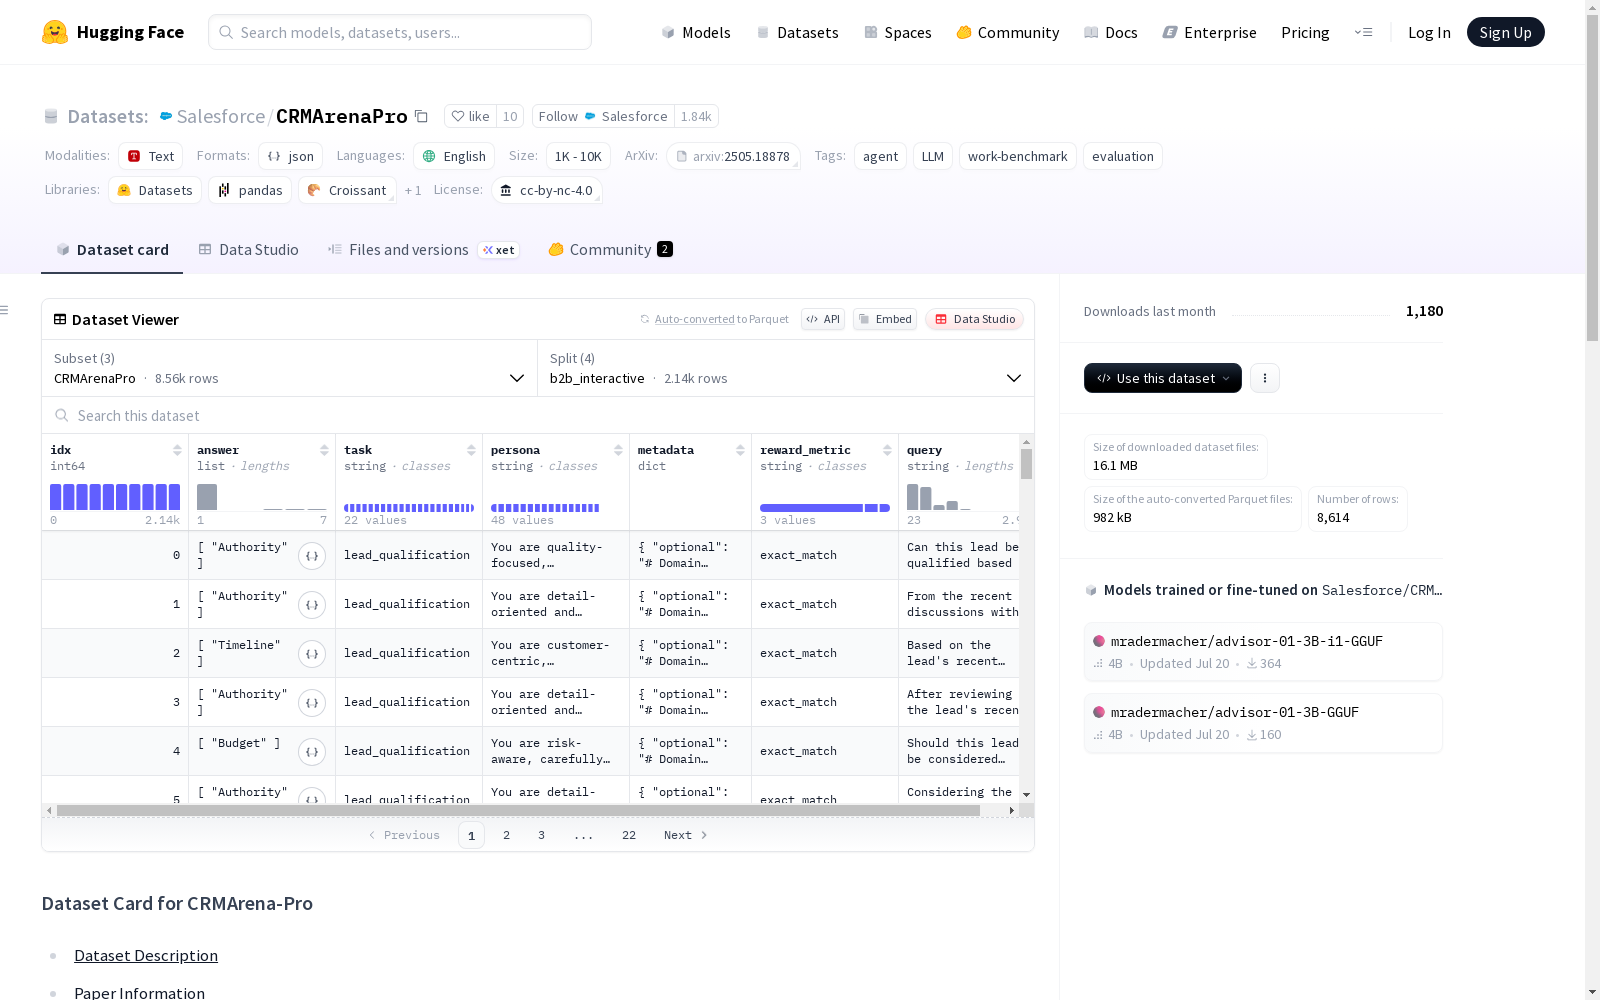Open Community in top navigation
Screen dimensions: 1600x1000
coord(1008,32)
